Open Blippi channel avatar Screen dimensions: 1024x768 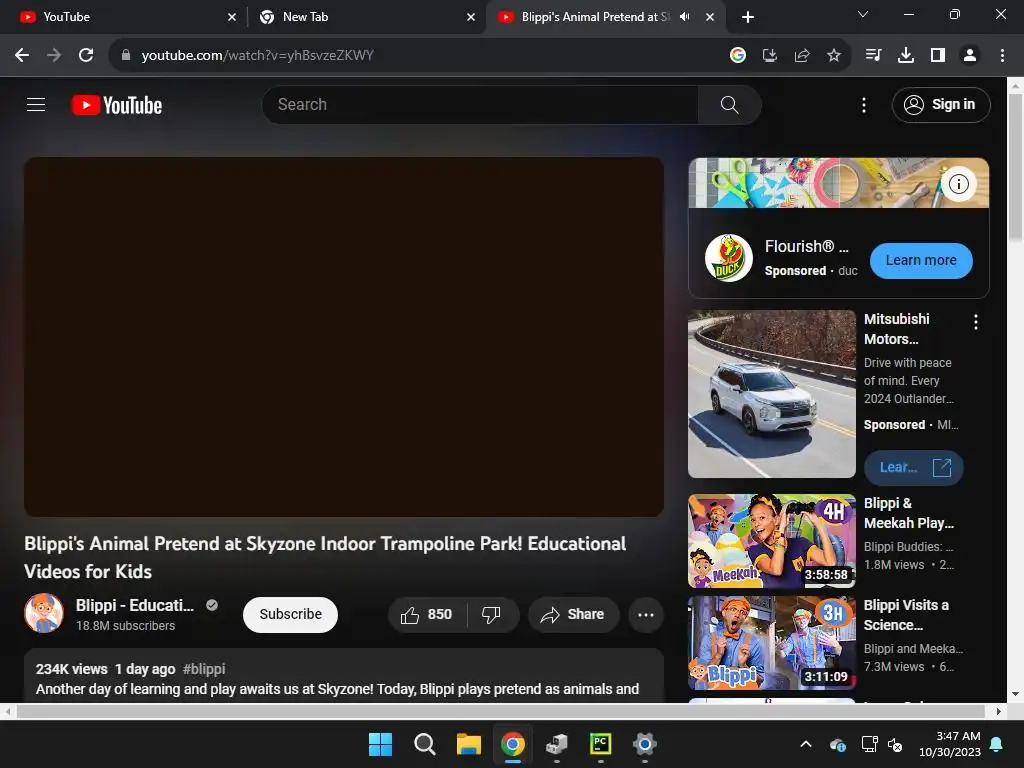pyautogui.click(x=44, y=613)
